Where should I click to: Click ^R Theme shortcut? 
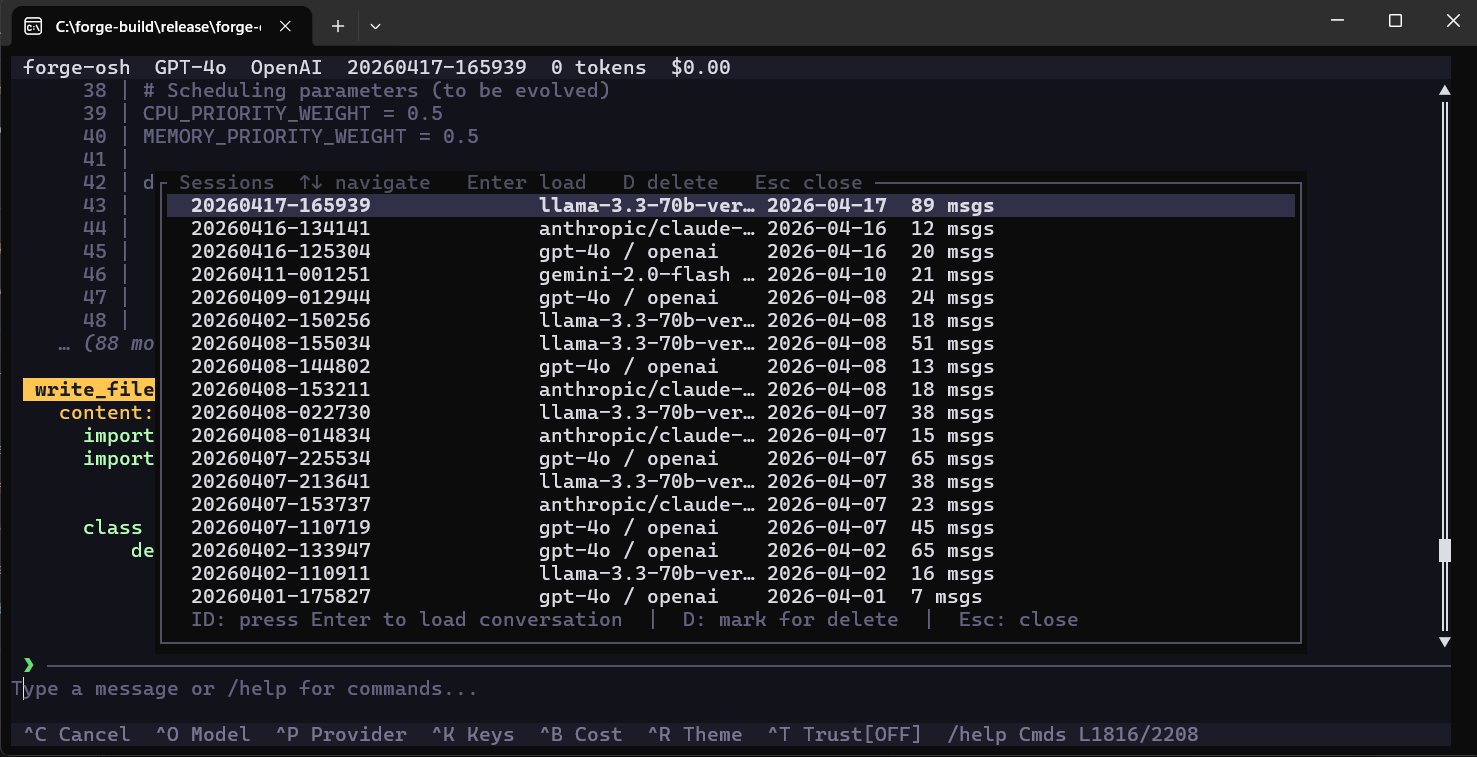point(695,735)
